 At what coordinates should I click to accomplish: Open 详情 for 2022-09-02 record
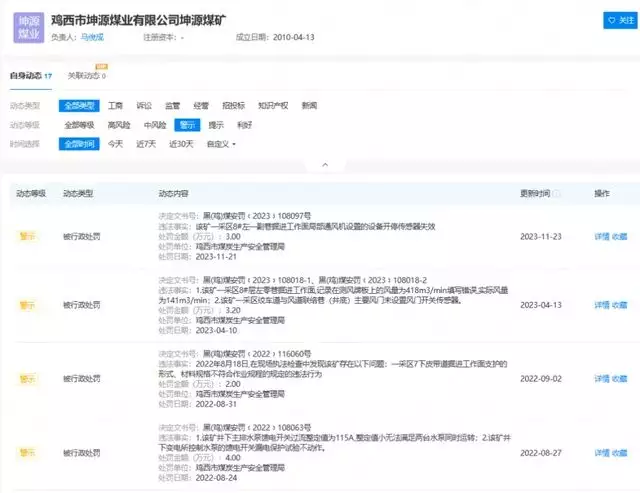point(602,379)
